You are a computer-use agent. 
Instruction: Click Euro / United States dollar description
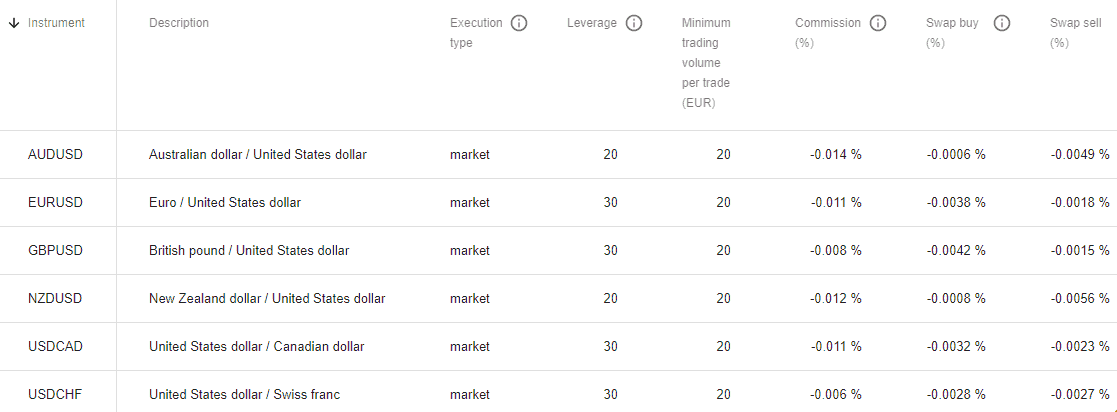click(225, 202)
